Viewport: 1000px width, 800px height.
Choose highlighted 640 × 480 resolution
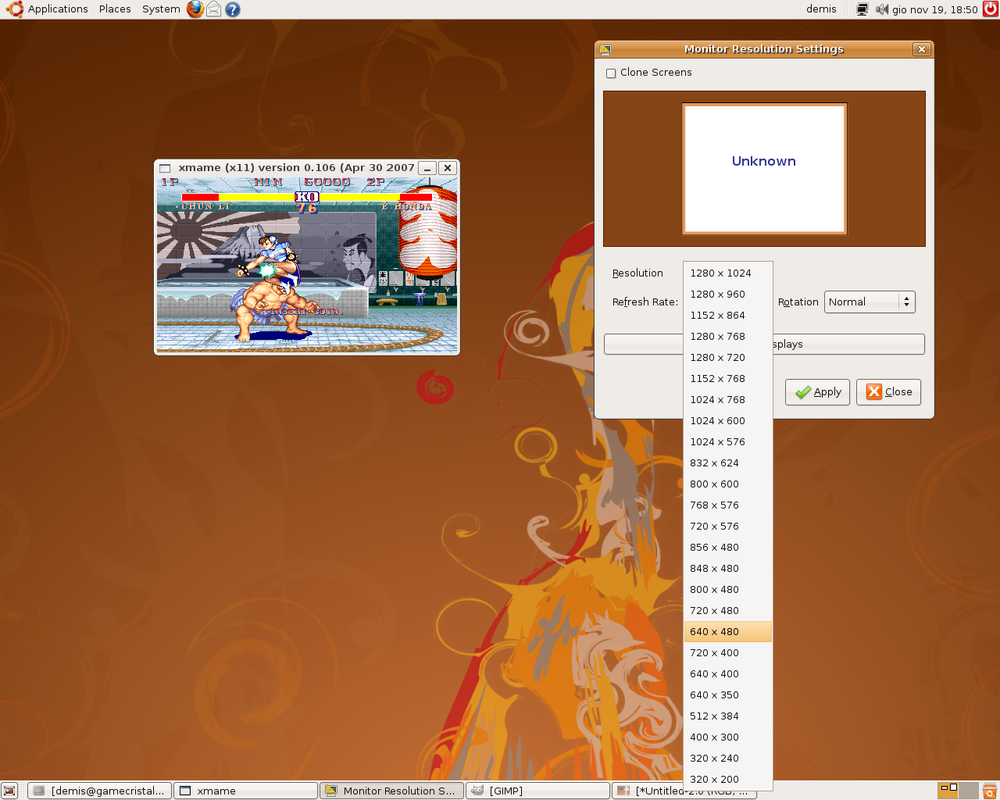point(728,631)
